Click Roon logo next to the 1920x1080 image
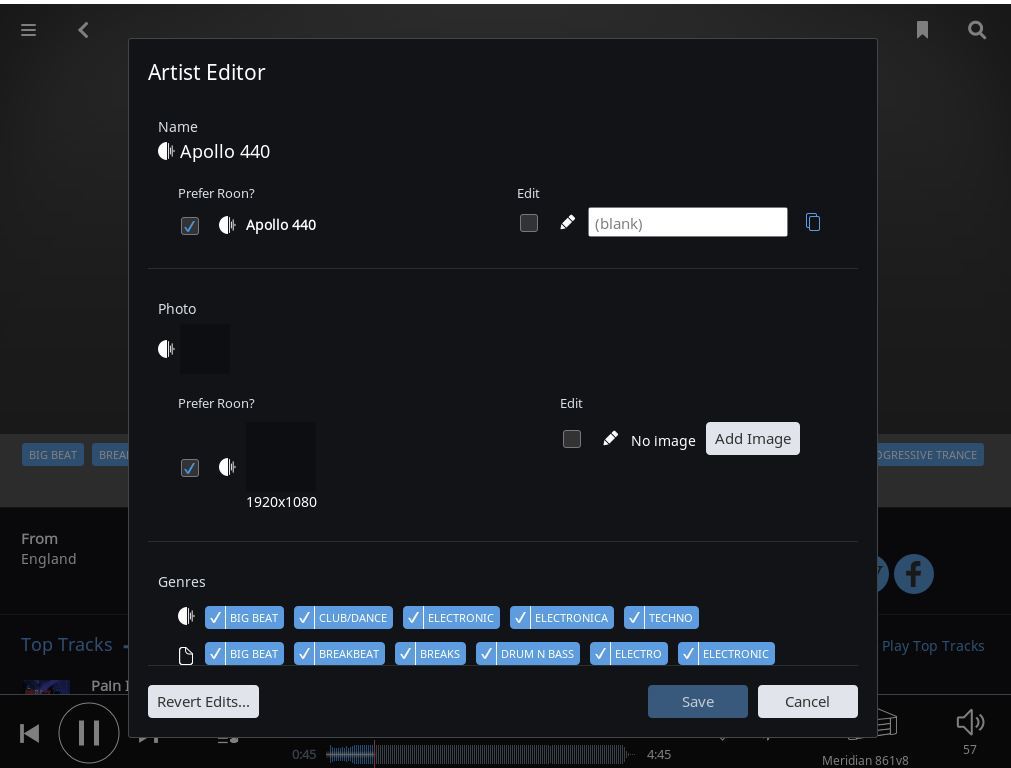The image size is (1011, 768). point(227,467)
